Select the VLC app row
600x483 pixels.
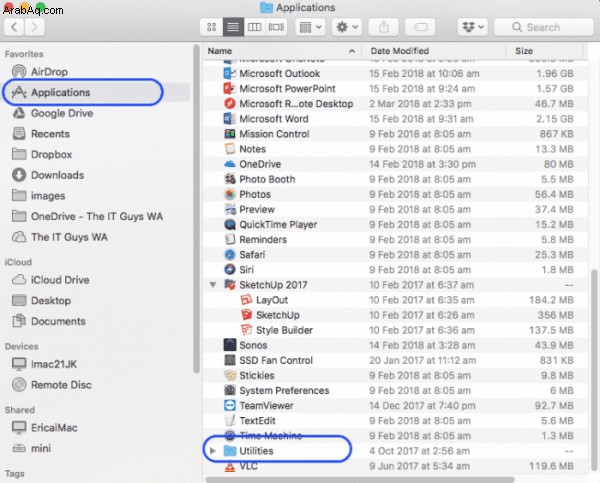point(395,466)
